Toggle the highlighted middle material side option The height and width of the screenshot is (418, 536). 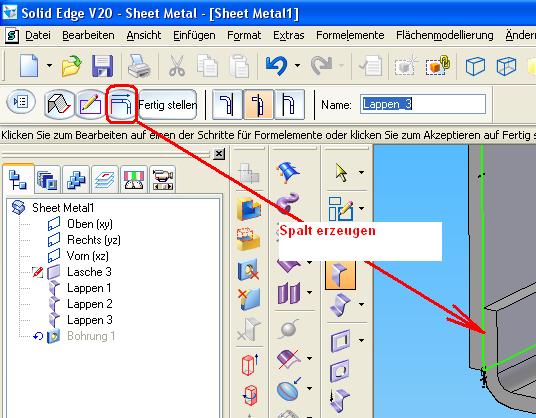[x=258, y=104]
